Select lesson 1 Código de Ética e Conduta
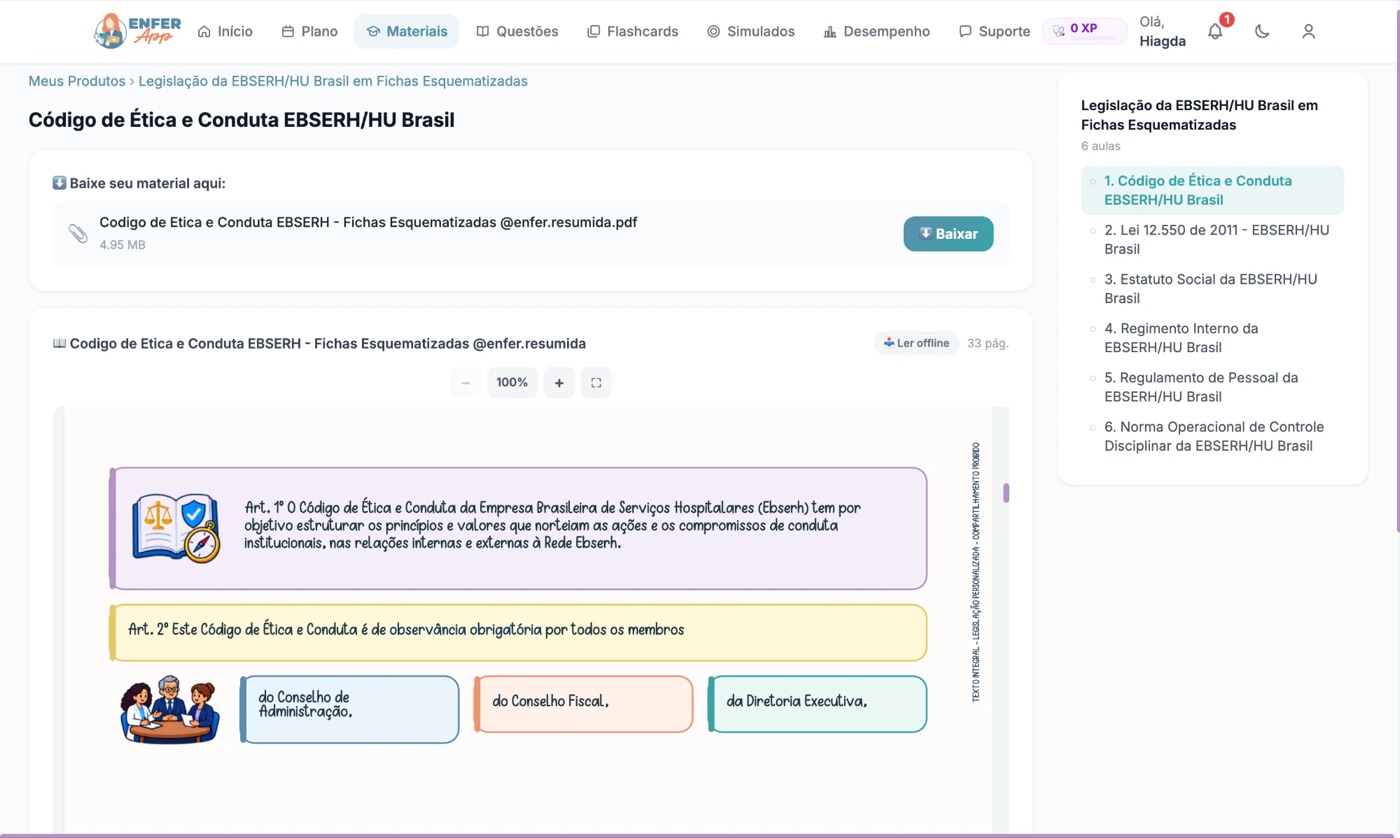Image resolution: width=1400 pixels, height=838 pixels. [1212, 190]
